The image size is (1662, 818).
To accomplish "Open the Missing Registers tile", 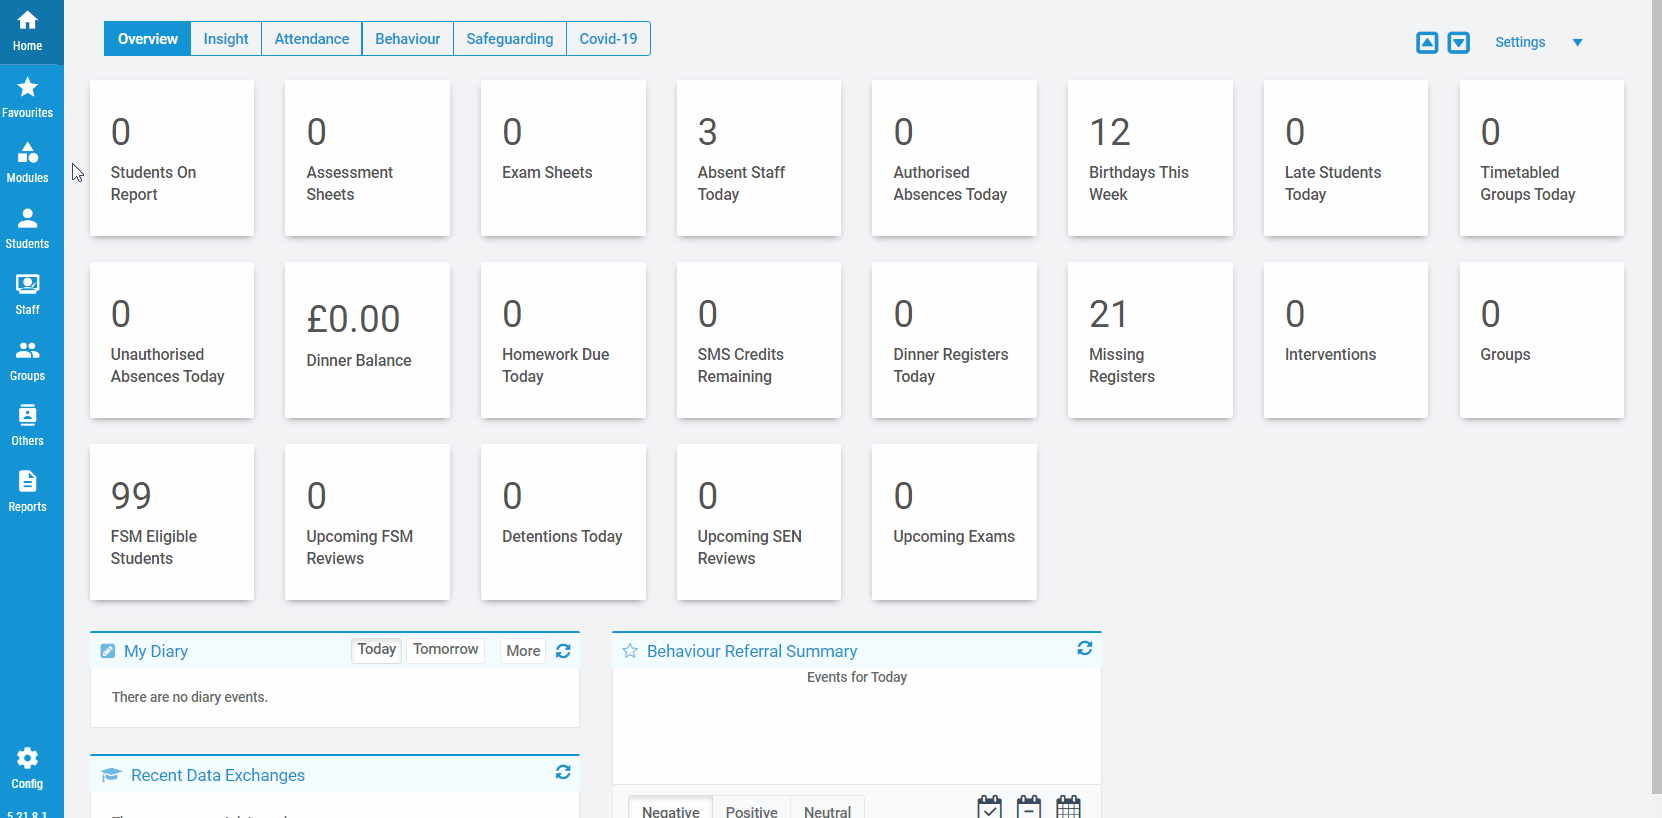I will click(1150, 340).
